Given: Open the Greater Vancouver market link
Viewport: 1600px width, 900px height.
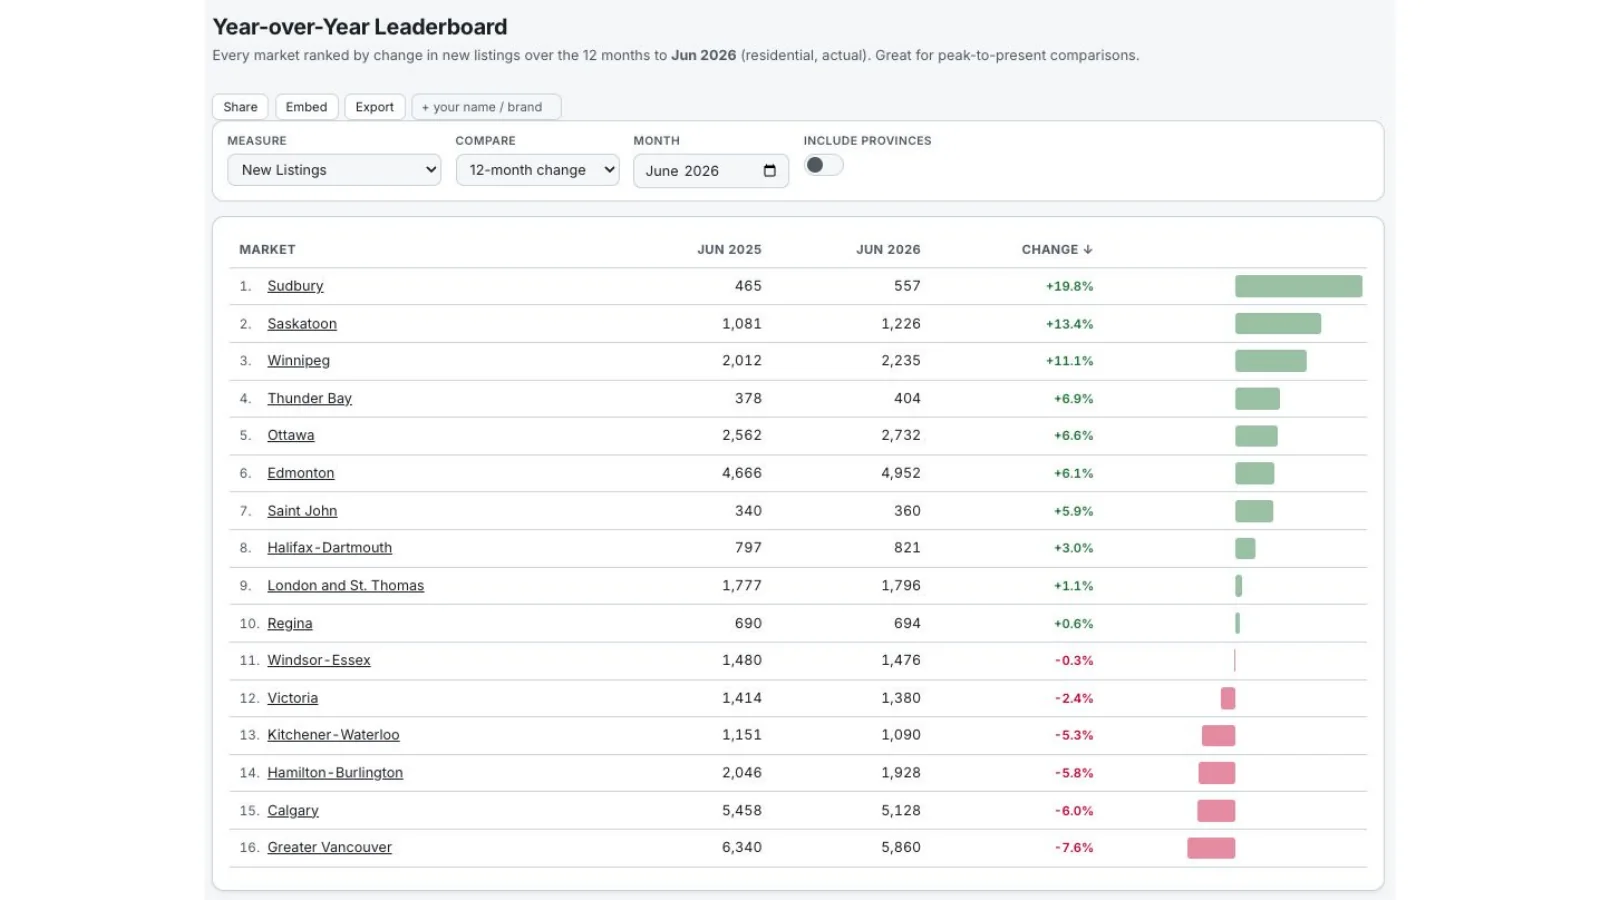Looking at the screenshot, I should (330, 847).
